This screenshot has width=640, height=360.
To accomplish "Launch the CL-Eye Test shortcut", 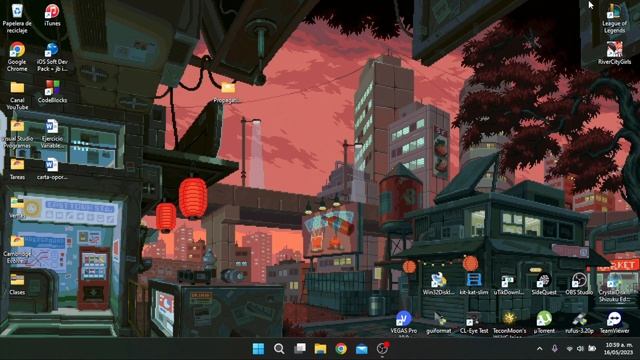I will point(473,322).
